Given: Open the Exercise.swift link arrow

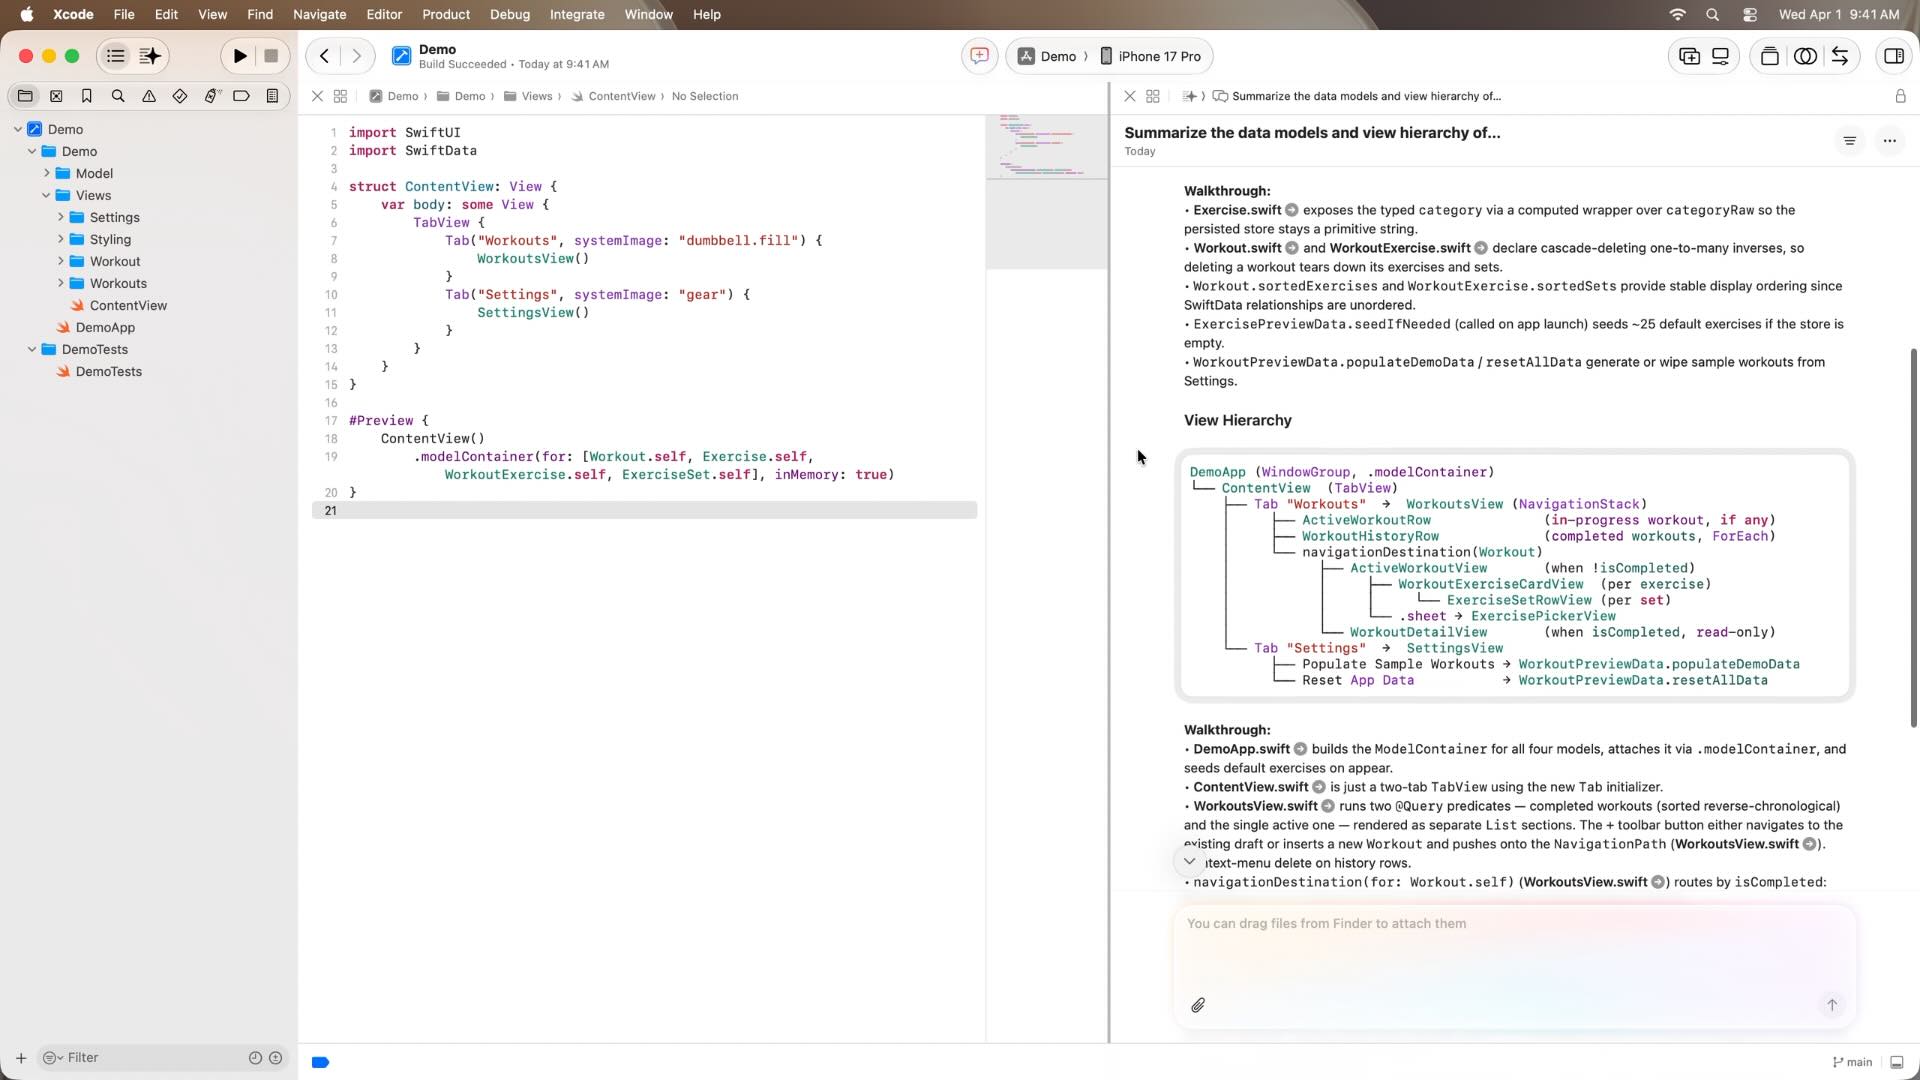Looking at the screenshot, I should point(1291,211).
